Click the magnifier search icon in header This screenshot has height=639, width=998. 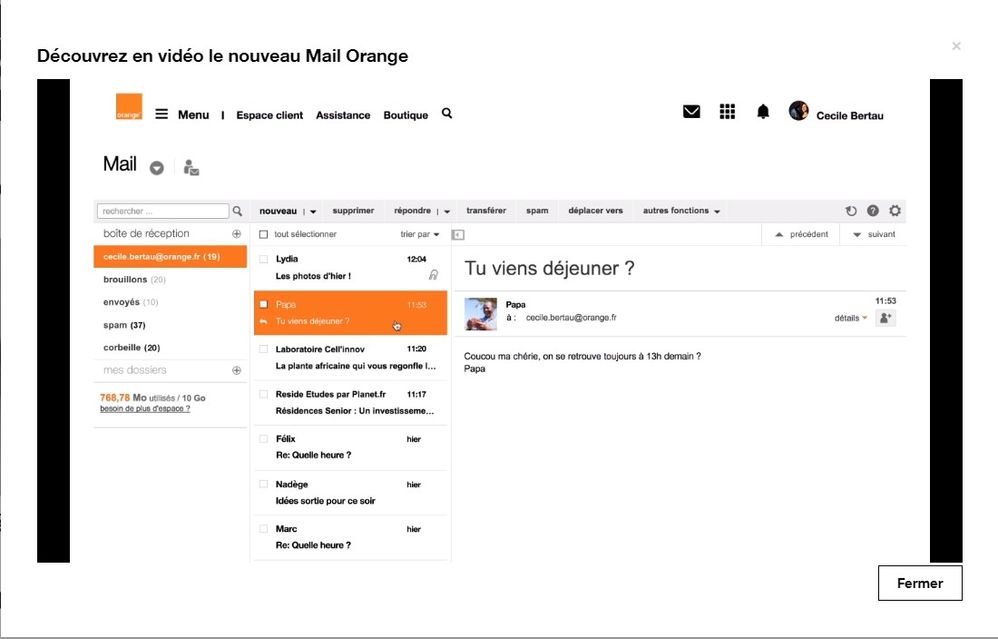tap(447, 113)
